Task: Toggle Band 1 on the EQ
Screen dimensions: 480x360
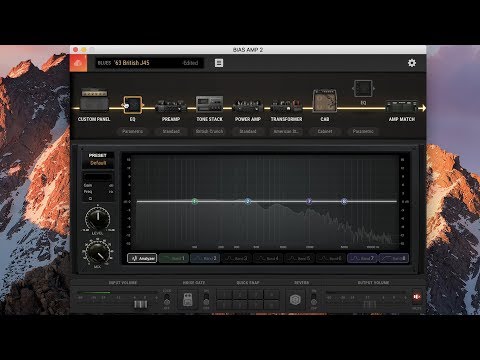Action: pyautogui.click(x=174, y=258)
